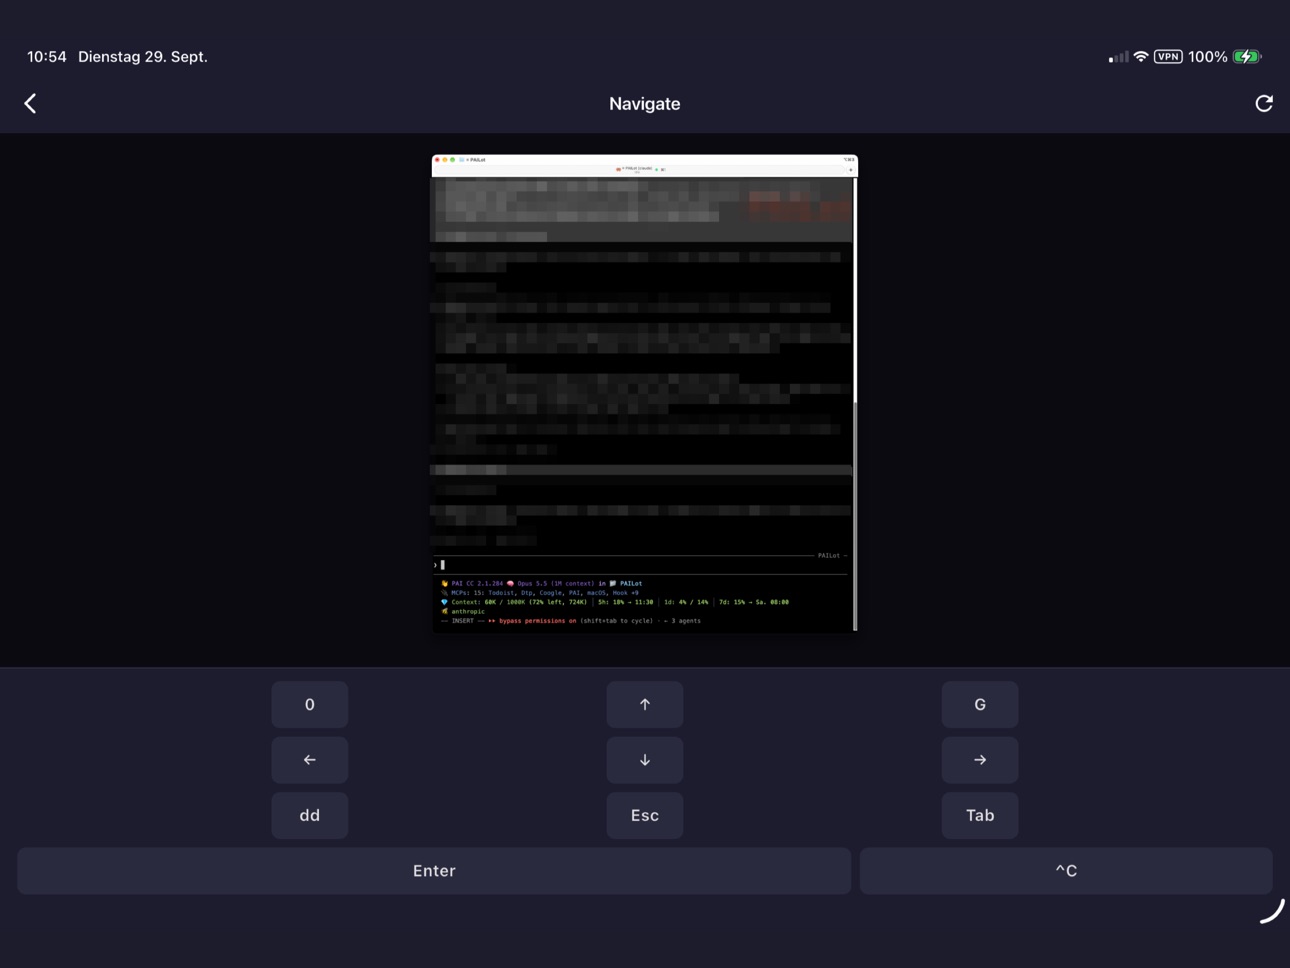The height and width of the screenshot is (968, 1290).
Task: Click the terminal prompt input line
Action: coord(640,565)
